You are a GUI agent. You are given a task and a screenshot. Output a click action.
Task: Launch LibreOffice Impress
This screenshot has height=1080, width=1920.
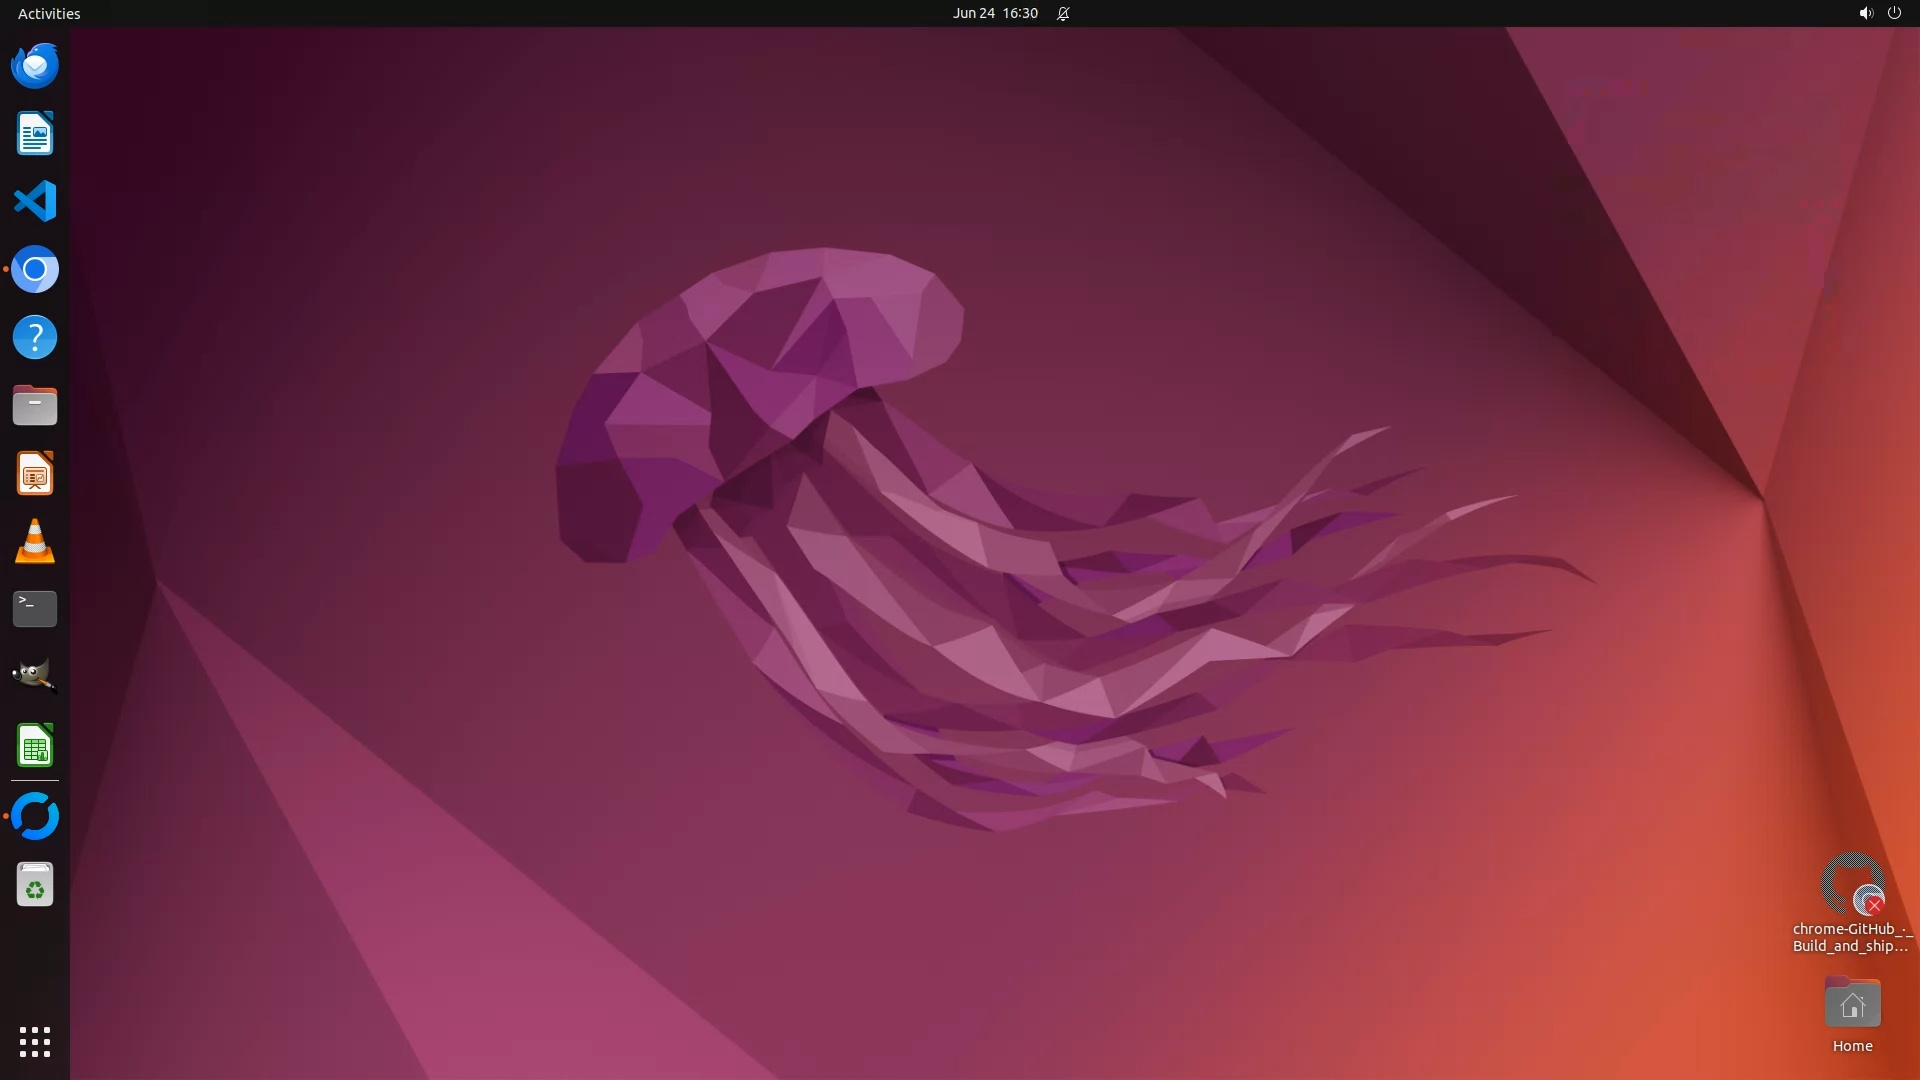(35, 473)
